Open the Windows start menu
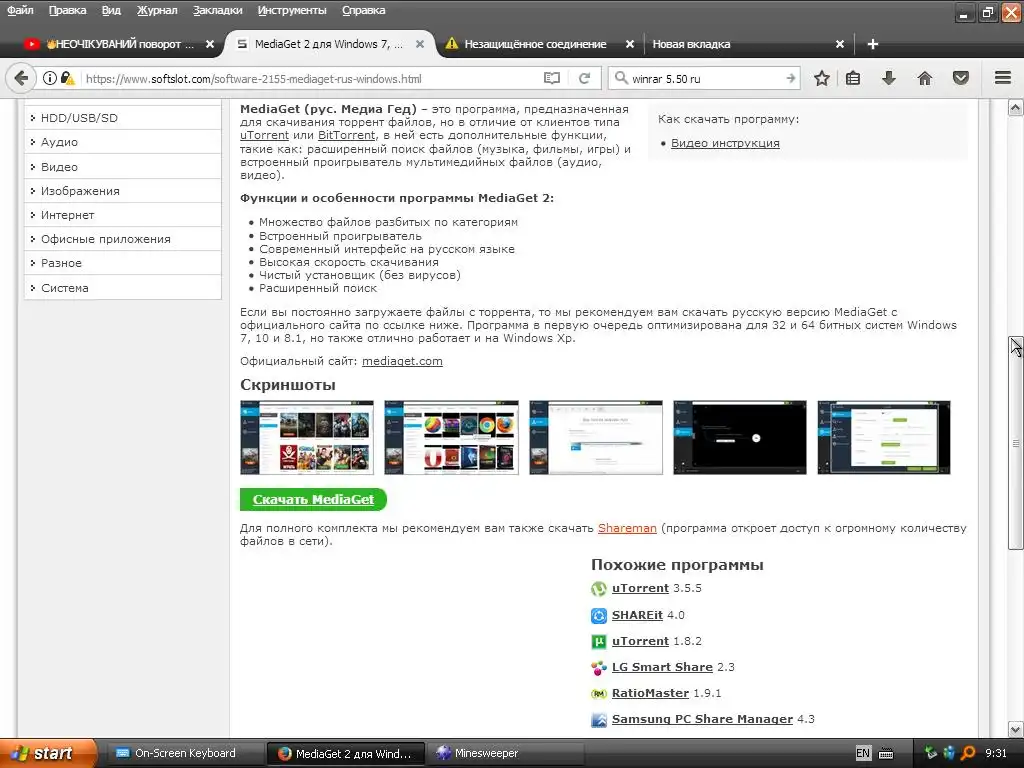The image size is (1024, 768). click(x=48, y=754)
